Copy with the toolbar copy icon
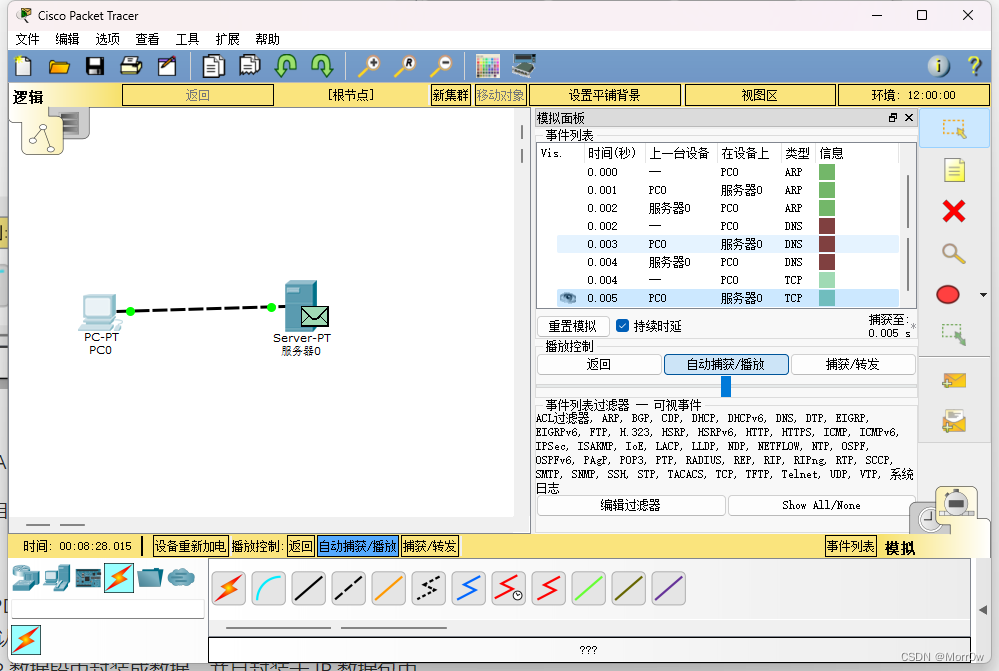This screenshot has height=671, width=999. tap(213, 66)
